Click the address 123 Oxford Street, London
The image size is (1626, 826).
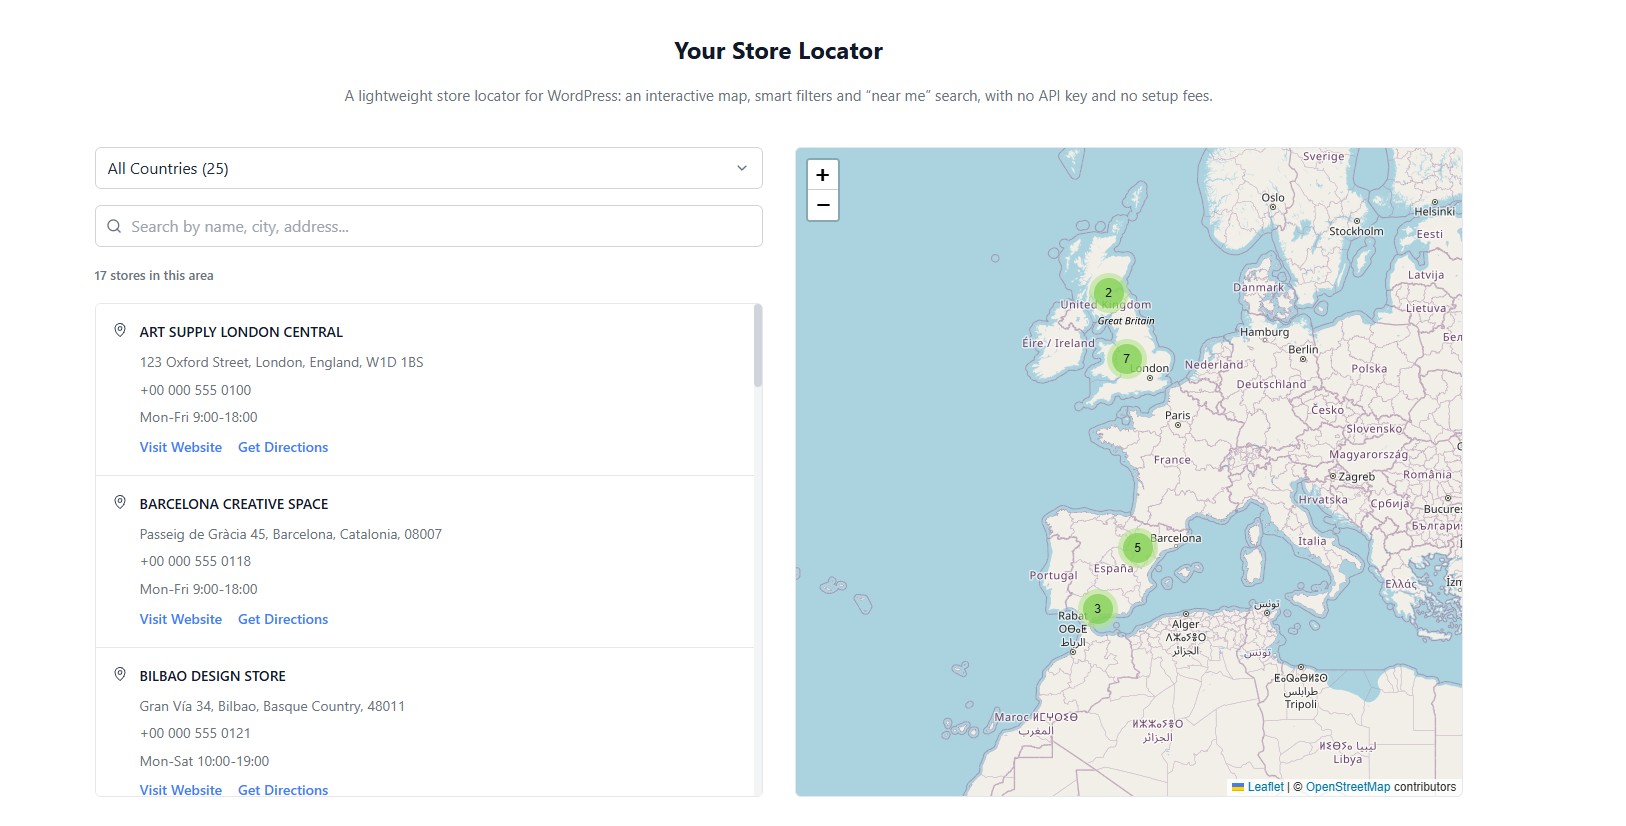click(282, 362)
